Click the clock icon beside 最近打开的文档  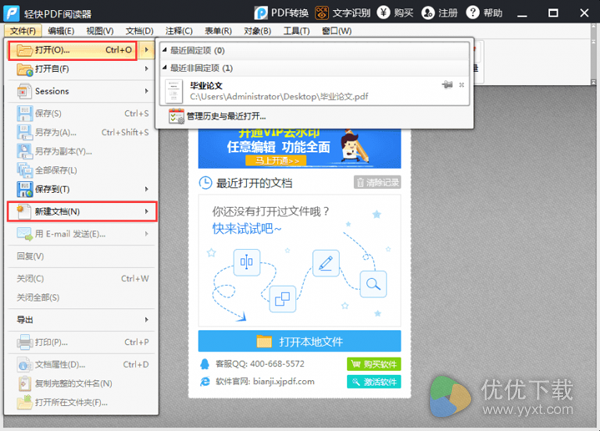coord(205,183)
